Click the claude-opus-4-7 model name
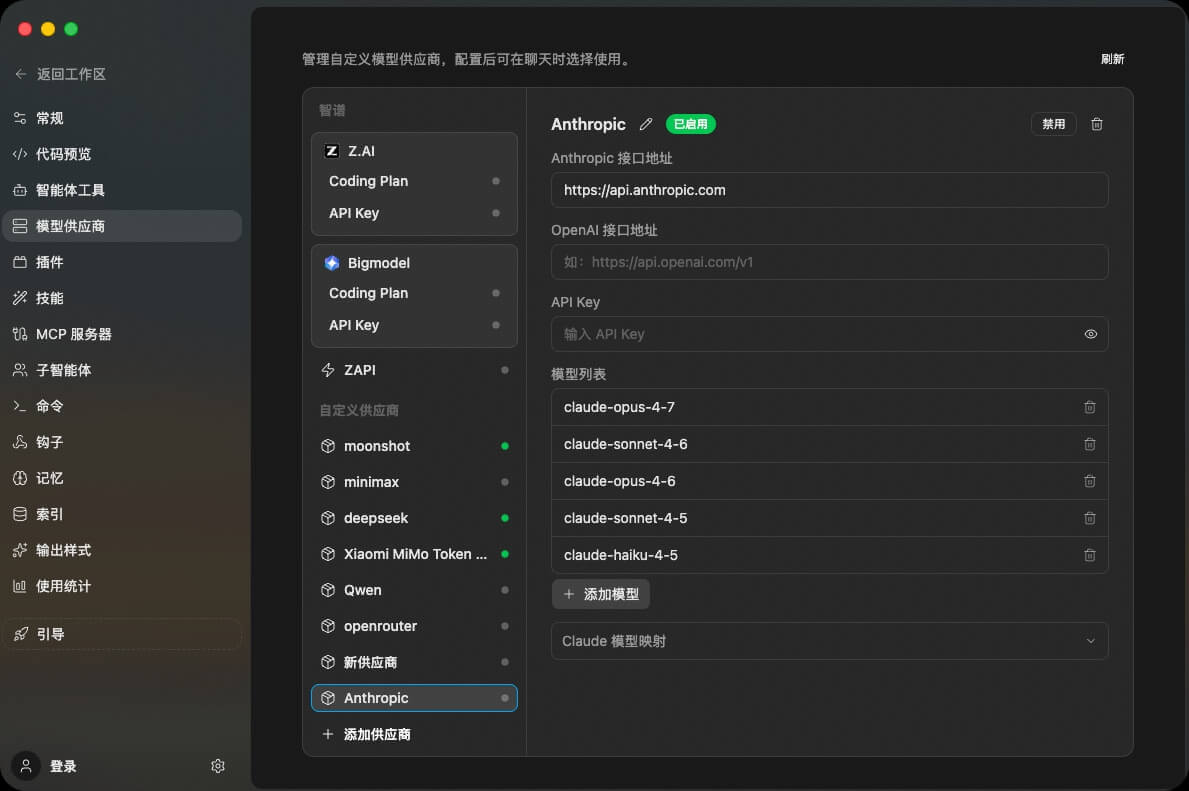The width and height of the screenshot is (1189, 791). 619,407
